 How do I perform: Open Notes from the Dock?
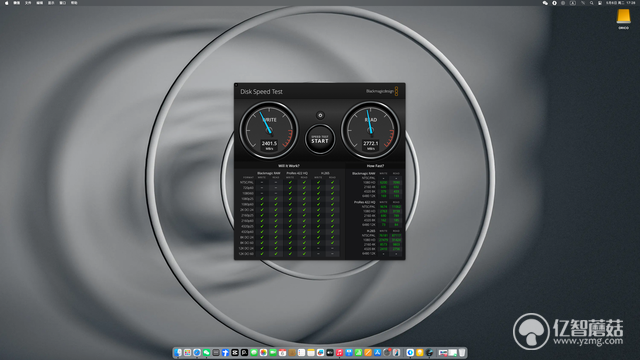311,352
